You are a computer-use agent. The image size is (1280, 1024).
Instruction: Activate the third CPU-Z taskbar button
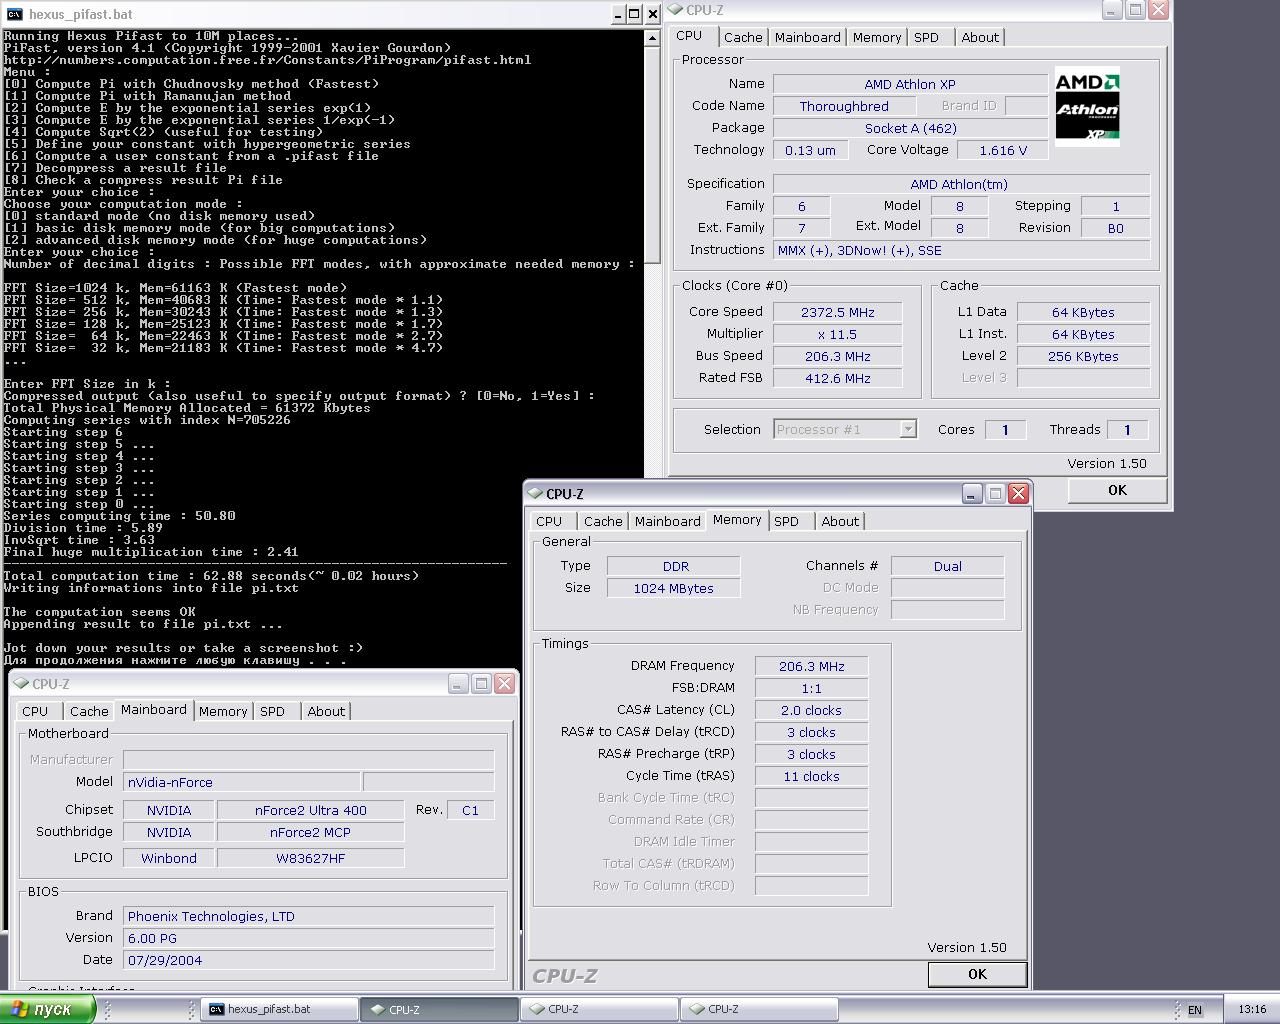[x=760, y=1009]
